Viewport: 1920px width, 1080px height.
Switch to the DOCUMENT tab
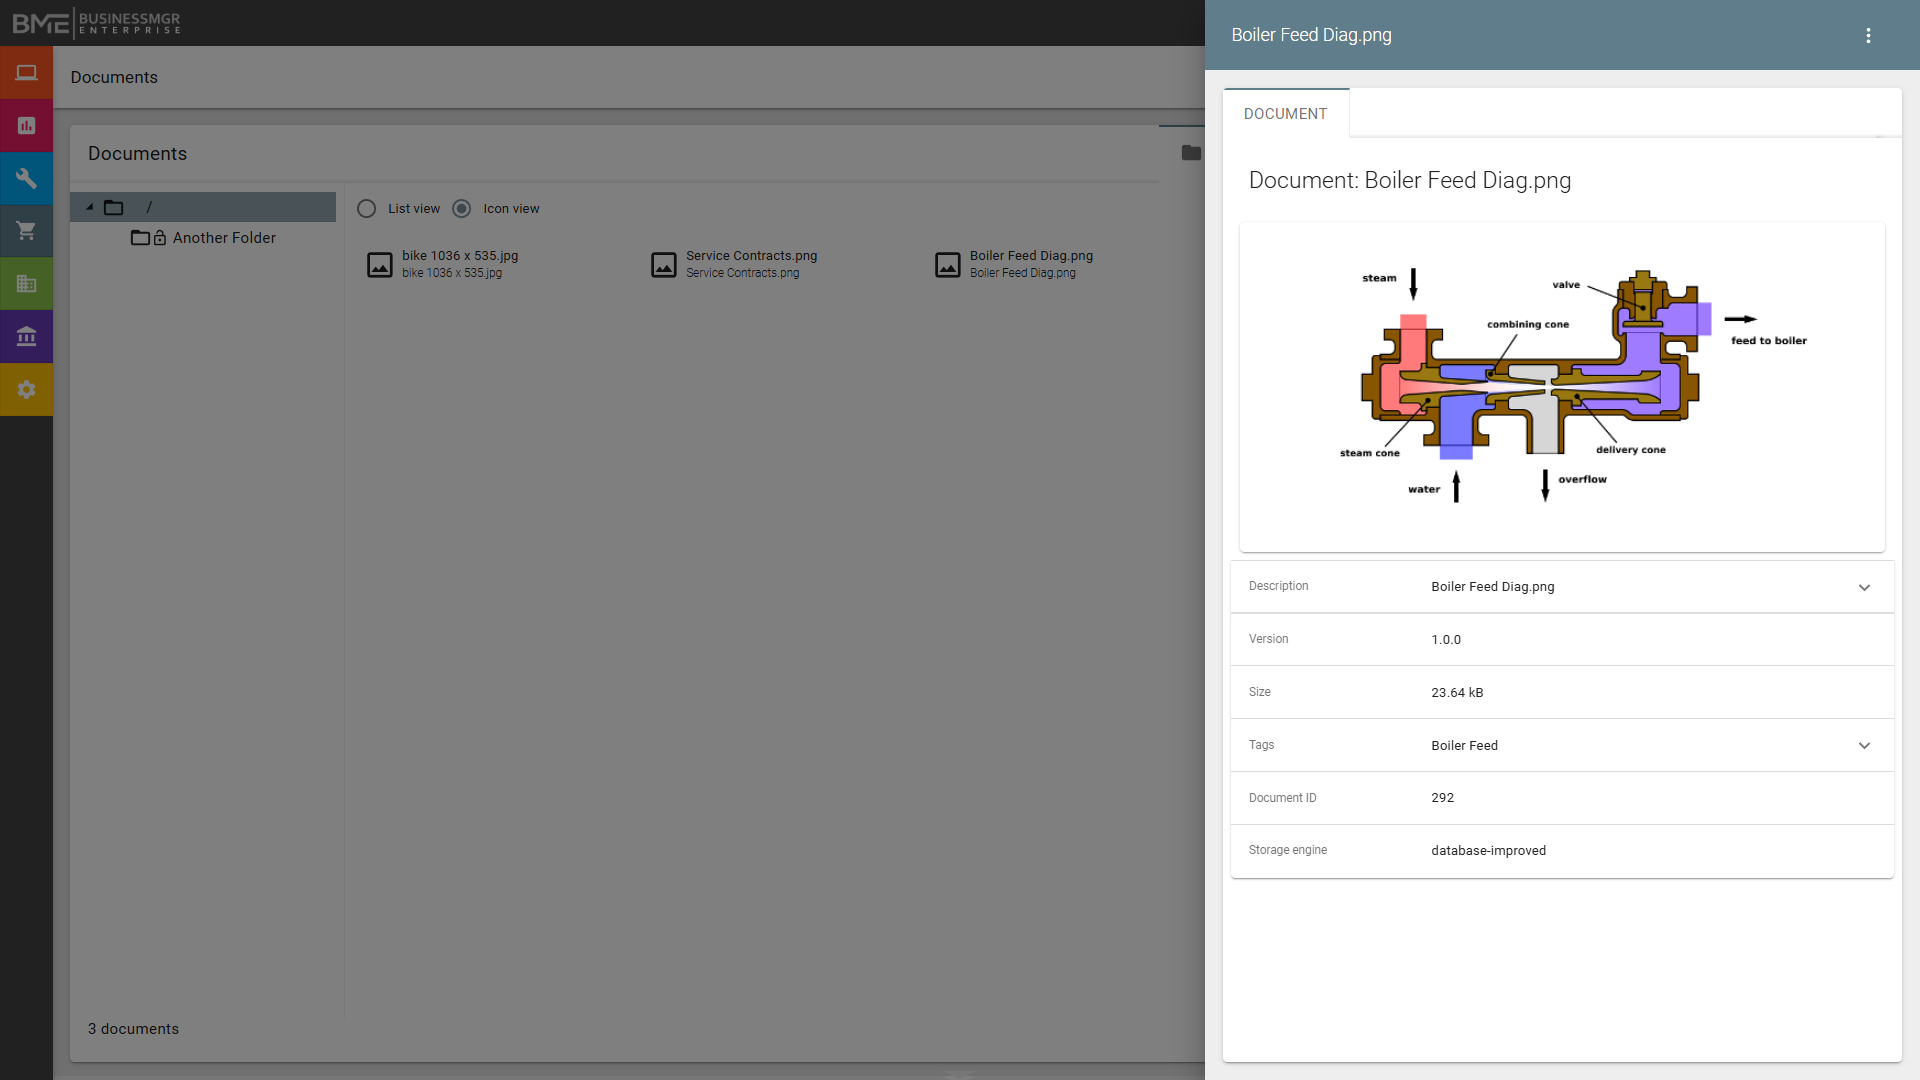[x=1285, y=114]
